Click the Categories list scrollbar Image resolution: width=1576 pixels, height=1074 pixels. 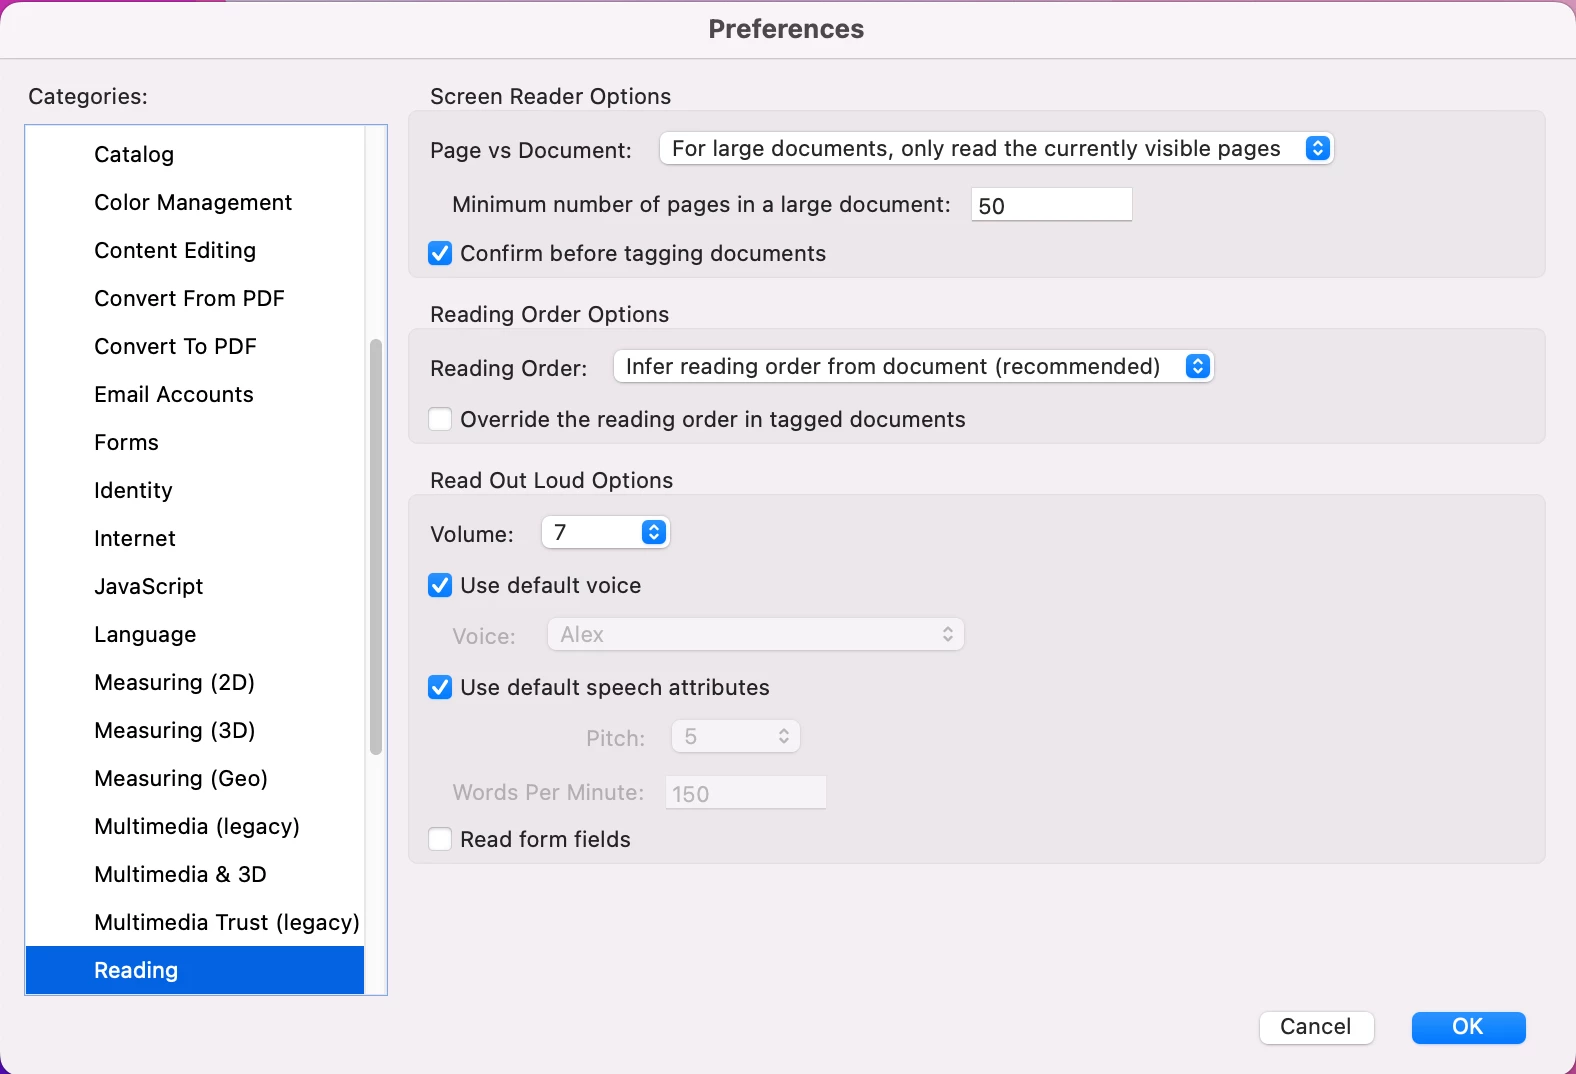(376, 546)
